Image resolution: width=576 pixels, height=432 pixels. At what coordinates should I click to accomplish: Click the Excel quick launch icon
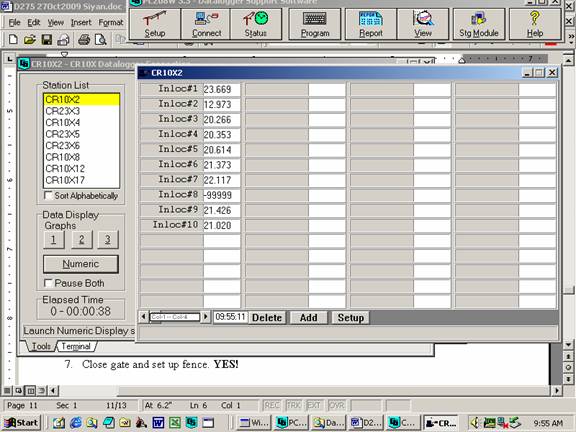click(x=175, y=423)
